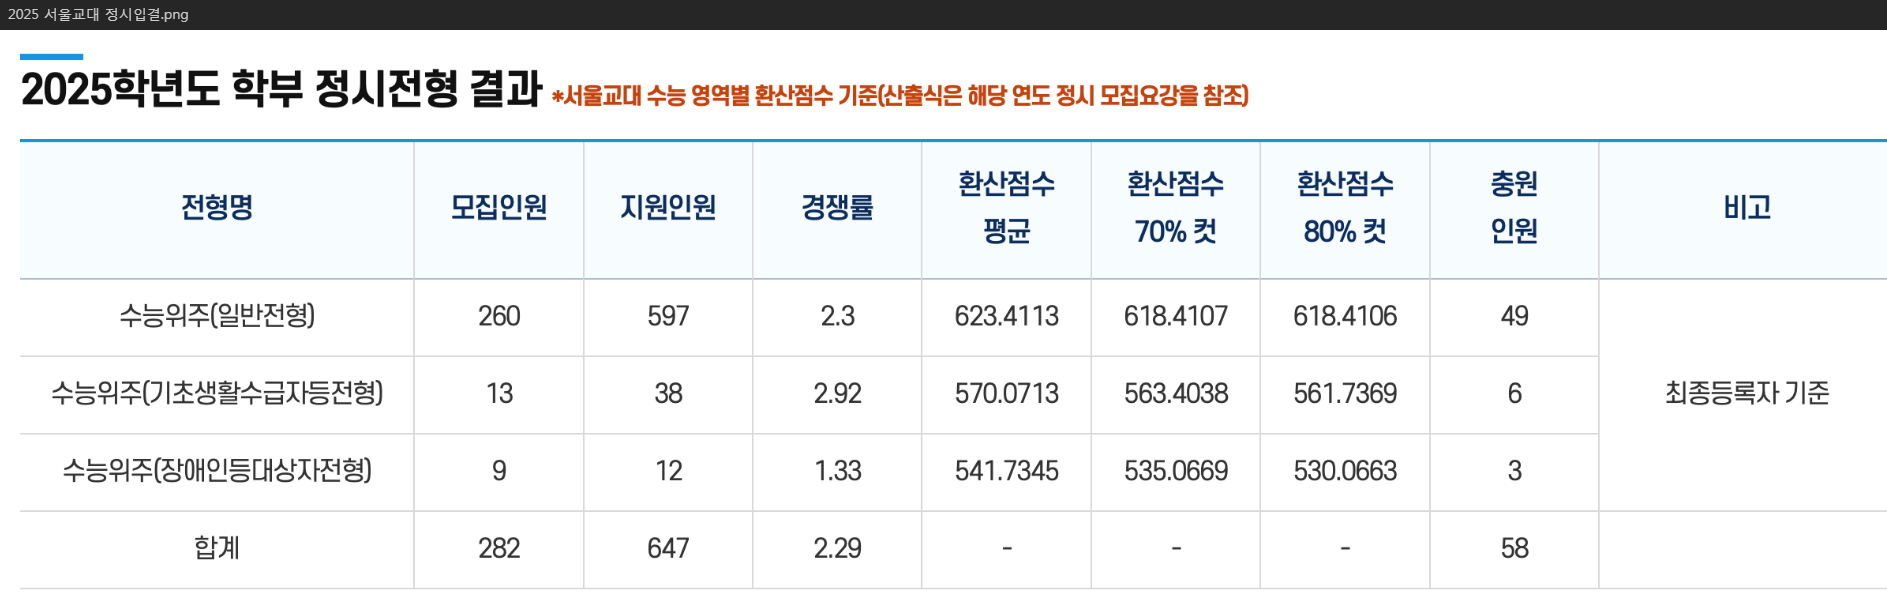Click the 561.7369 cell

tap(1345, 393)
